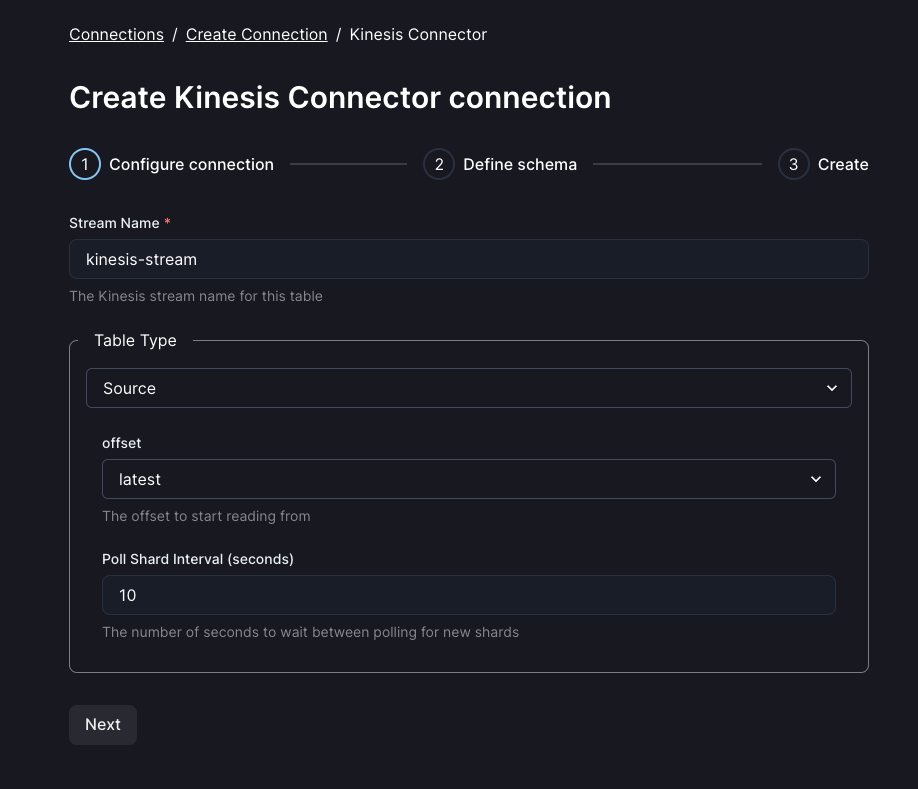Click the Next button
Screen dimensions: 918x789
tap(102, 724)
